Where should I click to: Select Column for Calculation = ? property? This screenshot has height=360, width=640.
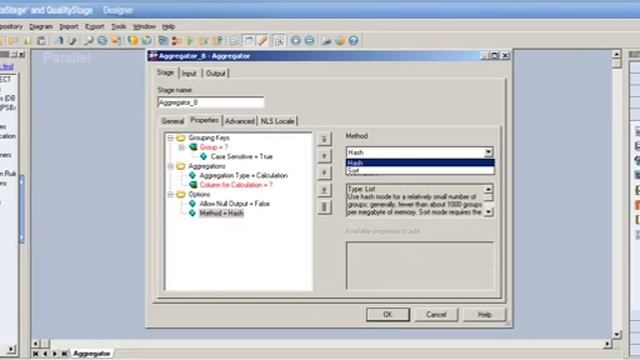tap(236, 185)
